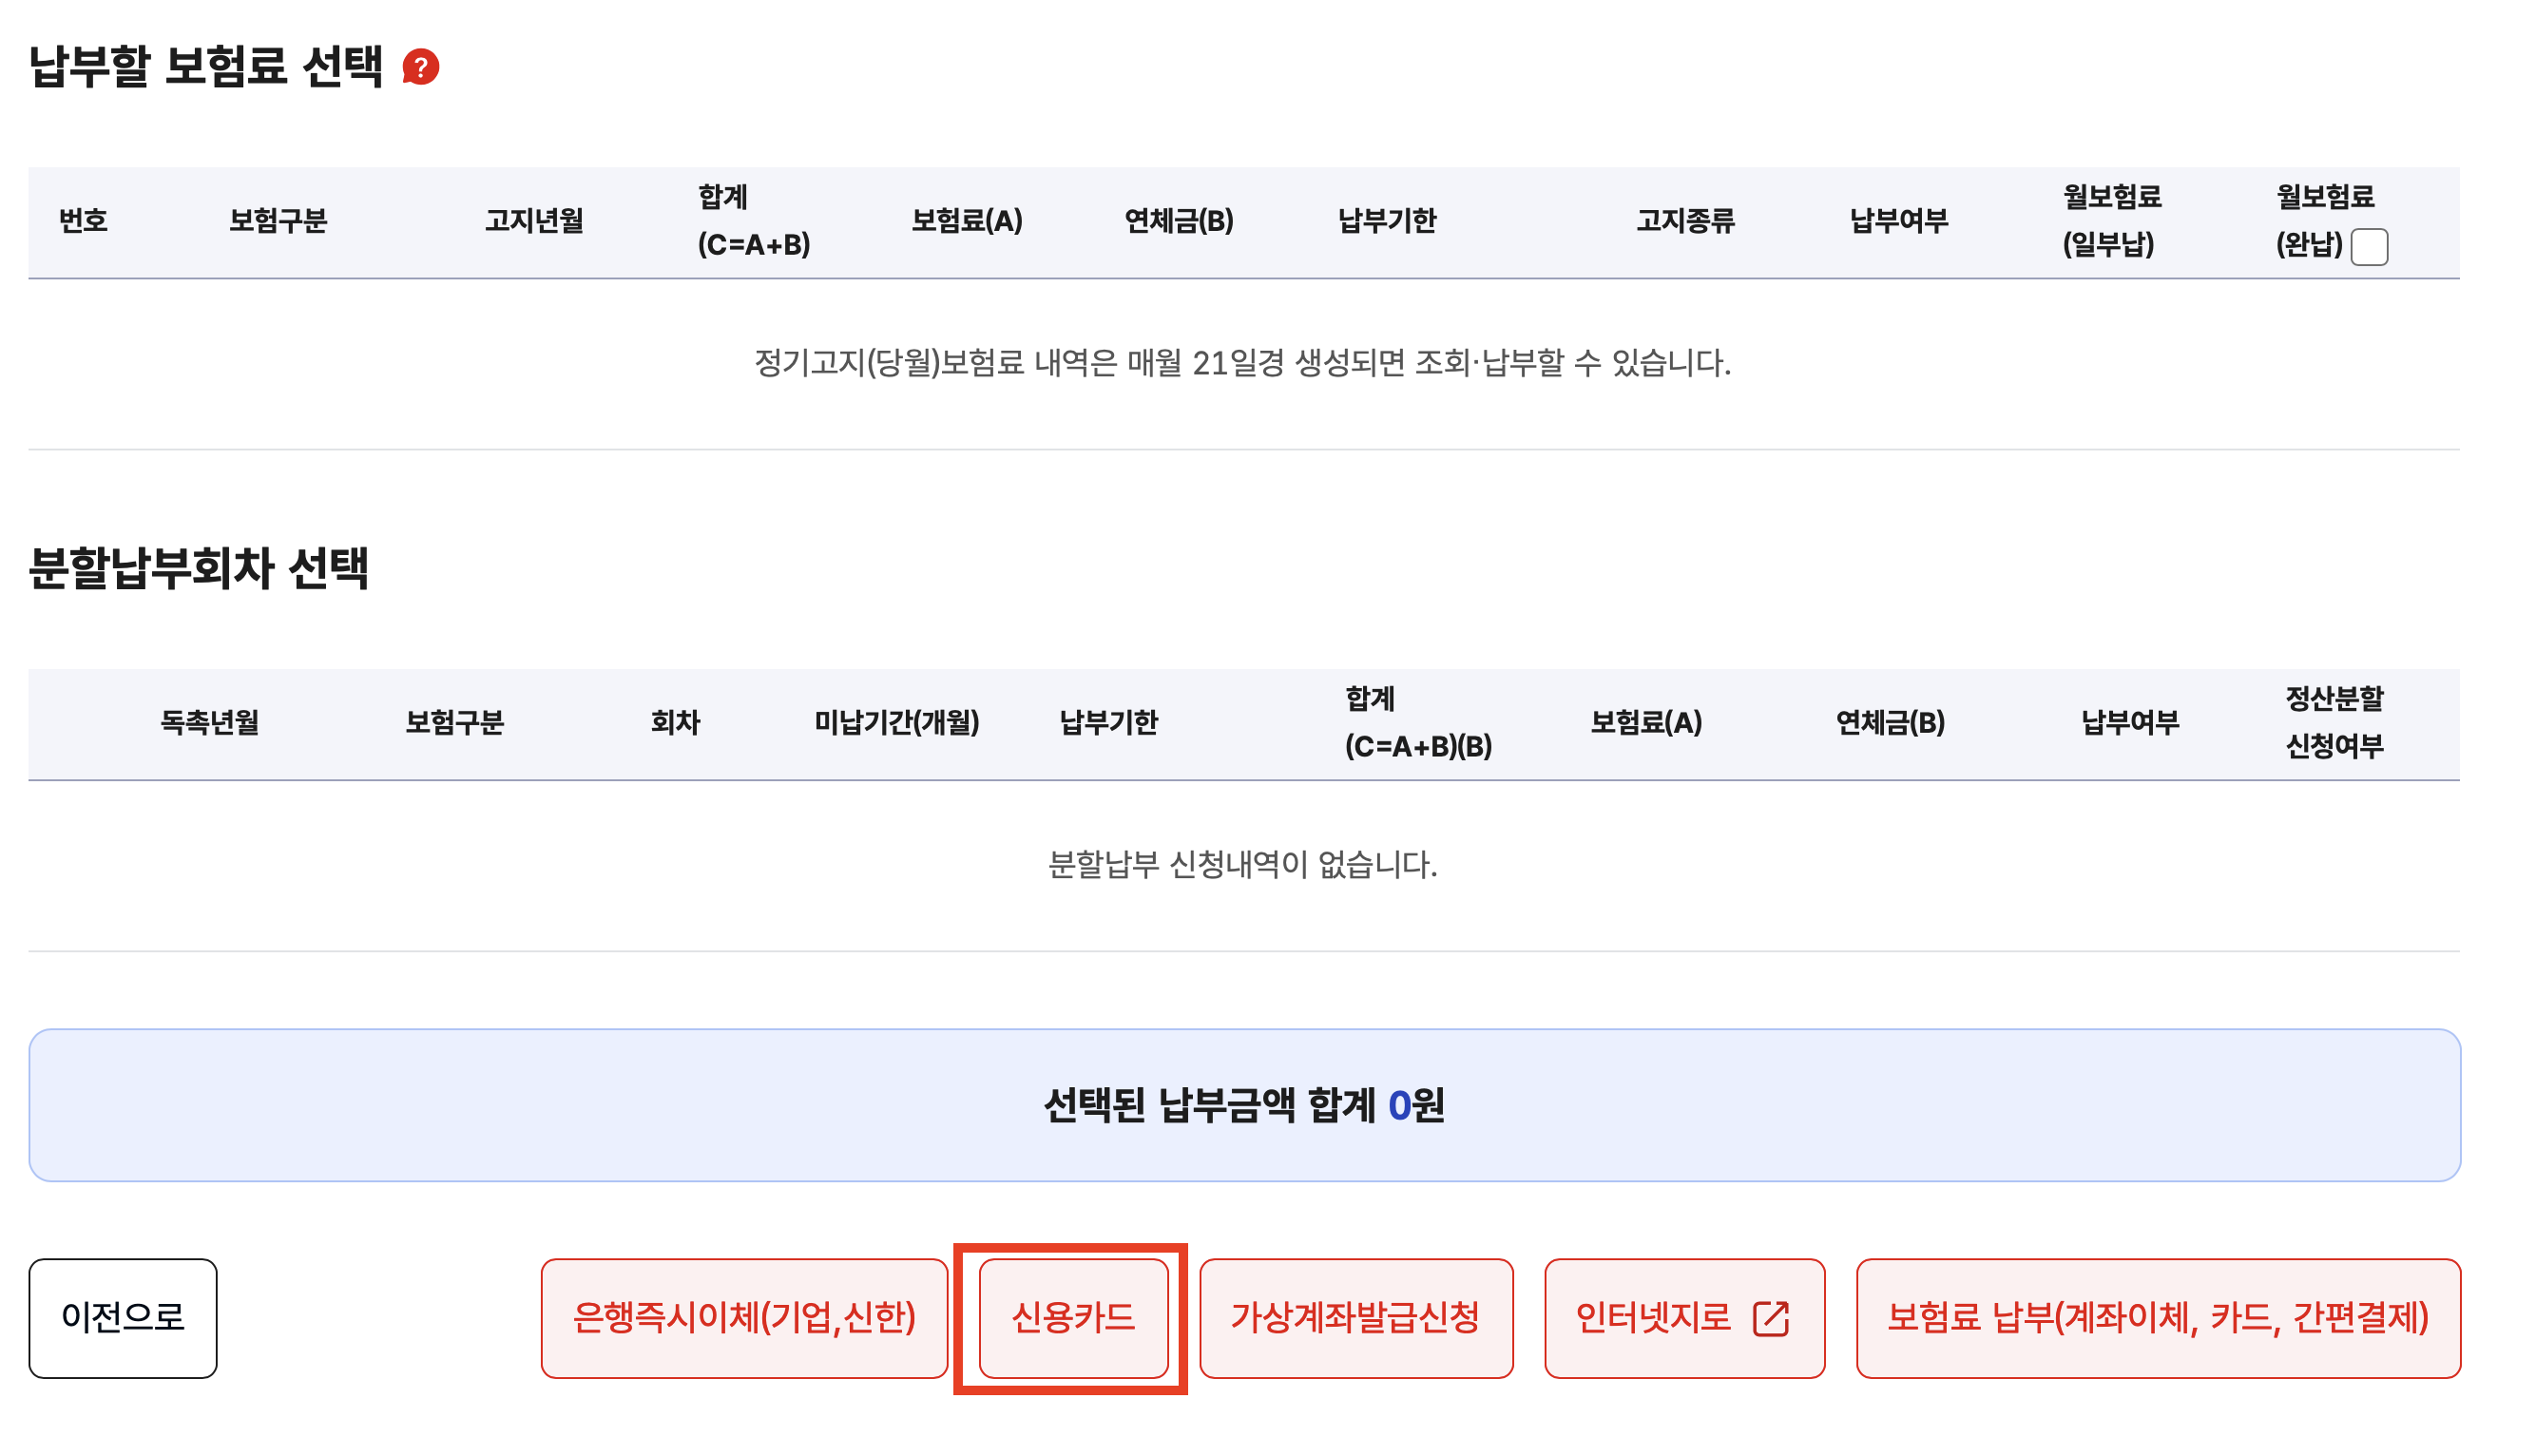Click the 정산분할 신청여부 column header
Viewport: 2536px width, 1456px height.
[x=2333, y=722]
